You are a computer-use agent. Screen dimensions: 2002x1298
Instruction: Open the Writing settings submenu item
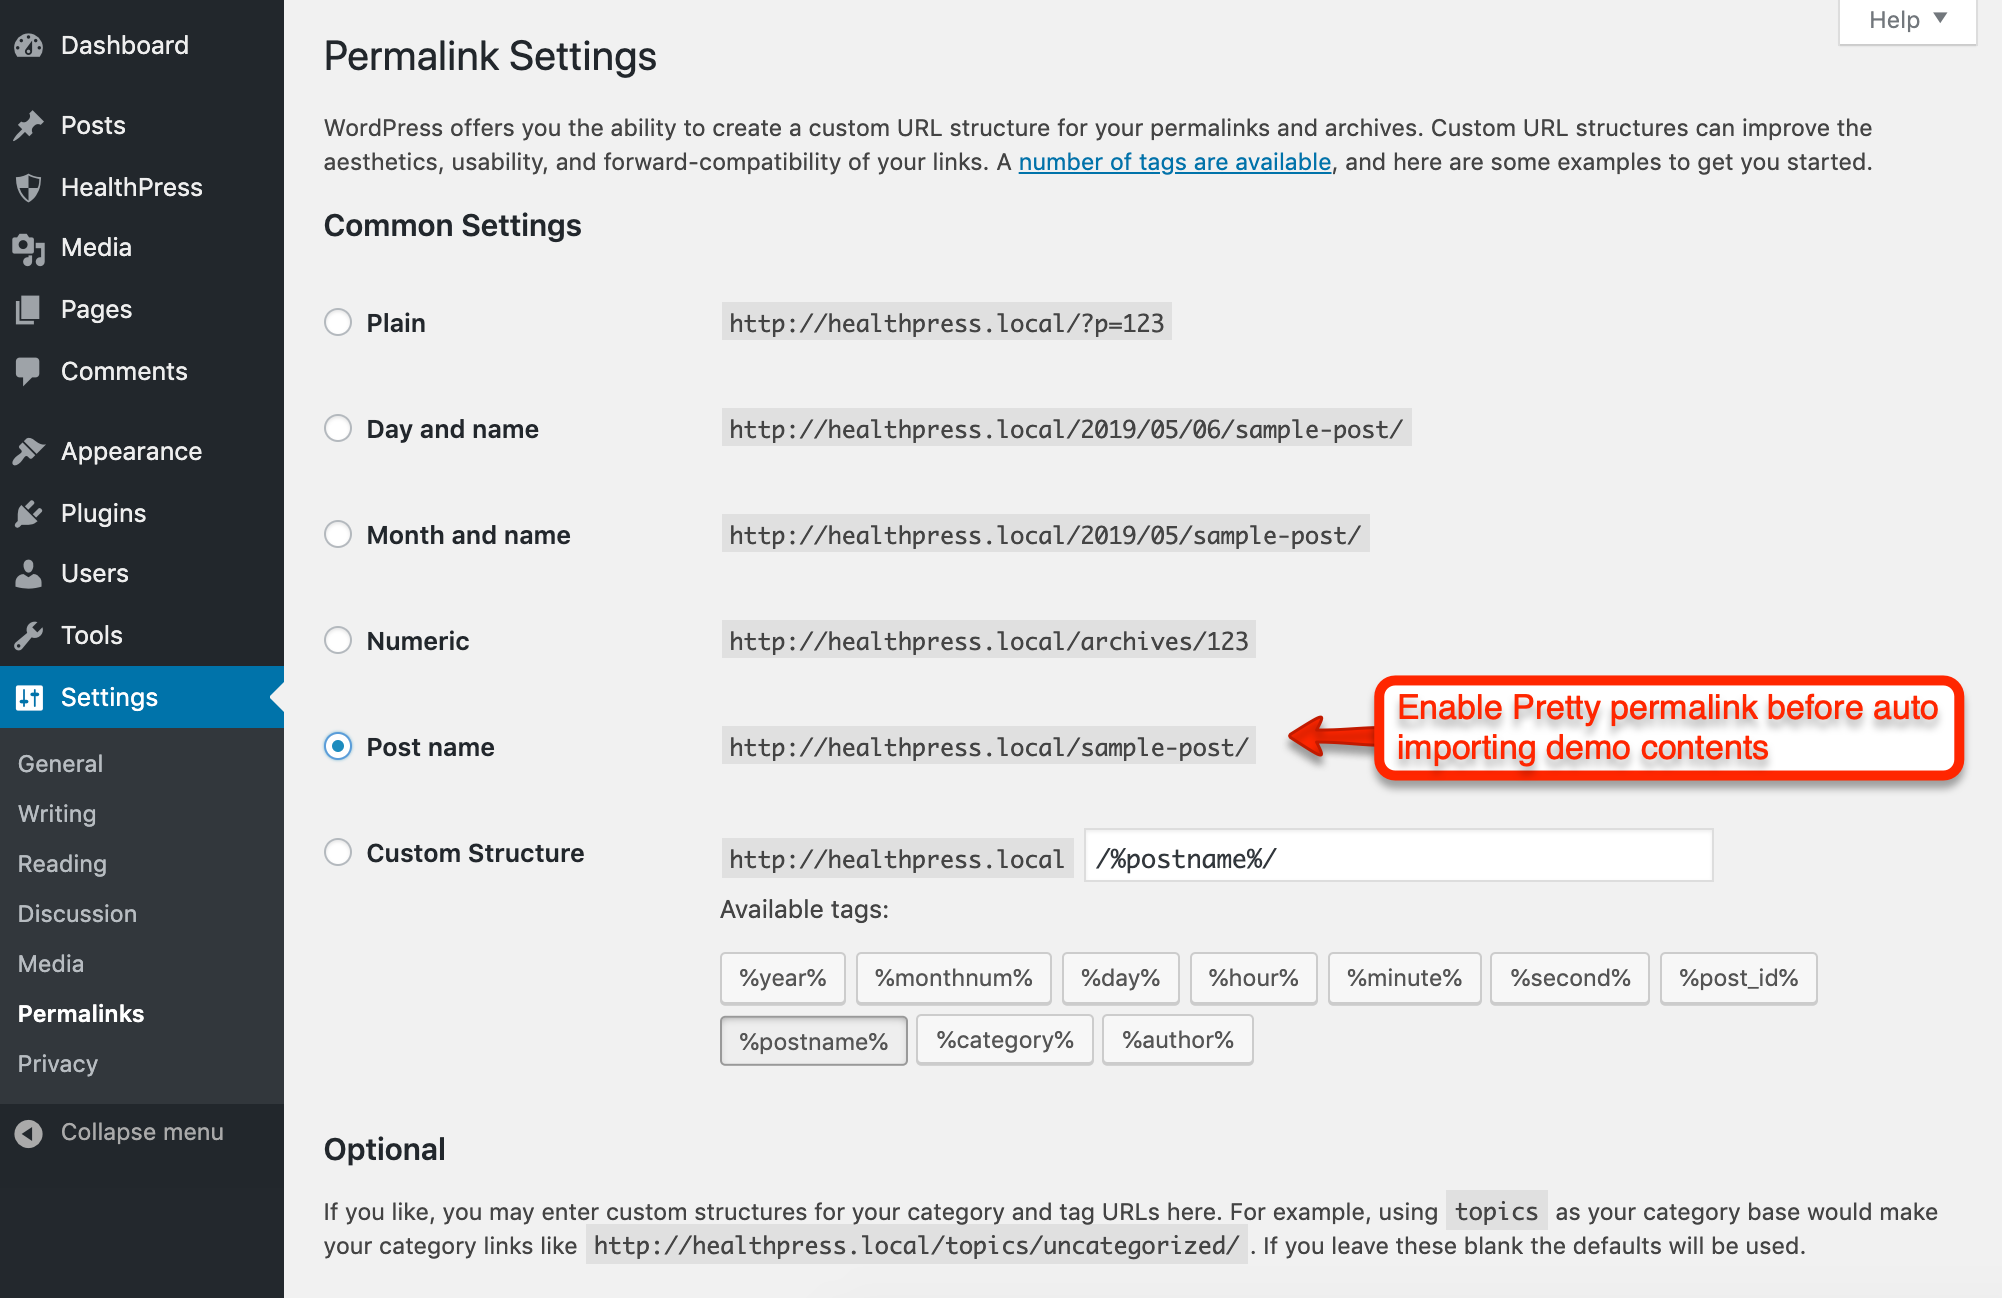pos(57,814)
